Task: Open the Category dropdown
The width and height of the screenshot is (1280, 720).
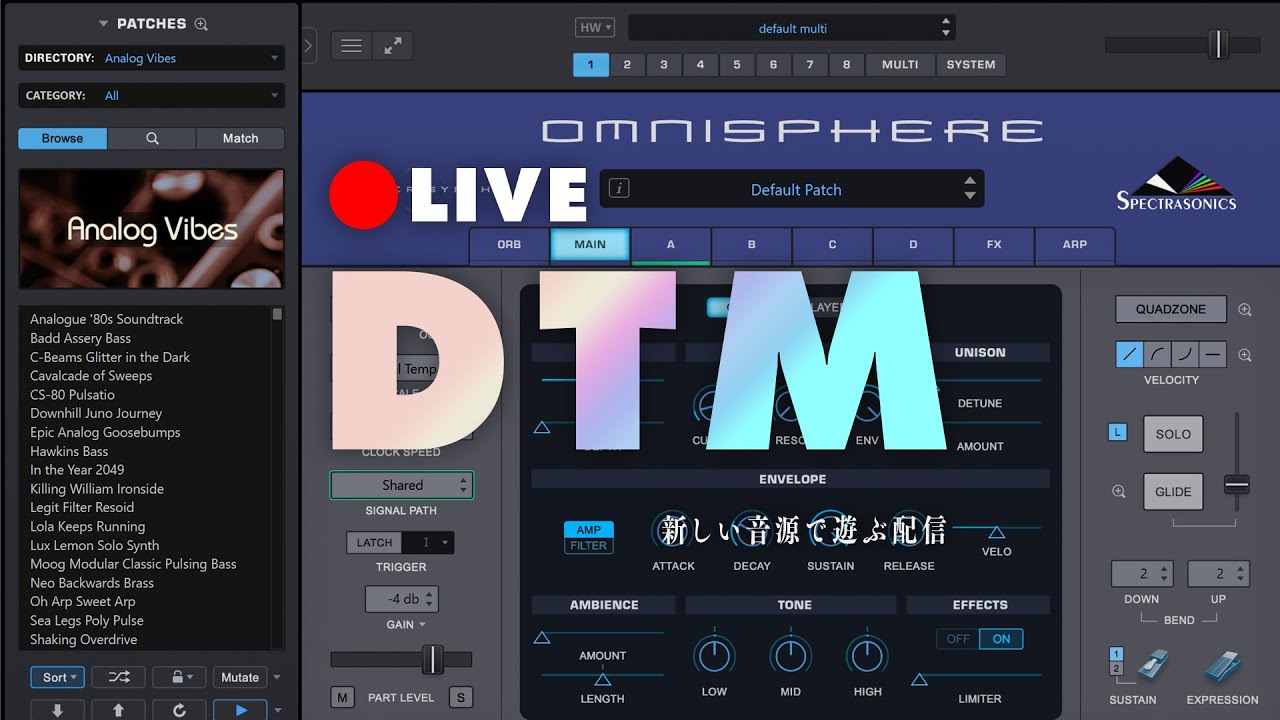Action: [151, 95]
